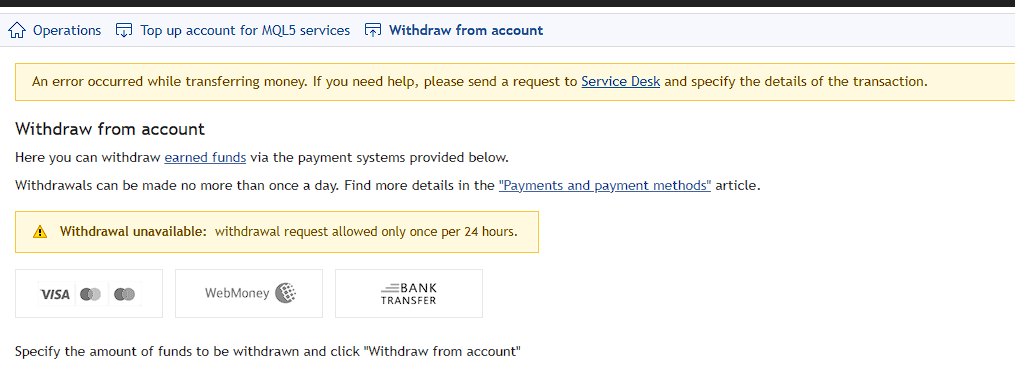Click the first Mastercard circles logo
Image resolution: width=1015 pixels, height=371 pixels.
click(91, 295)
